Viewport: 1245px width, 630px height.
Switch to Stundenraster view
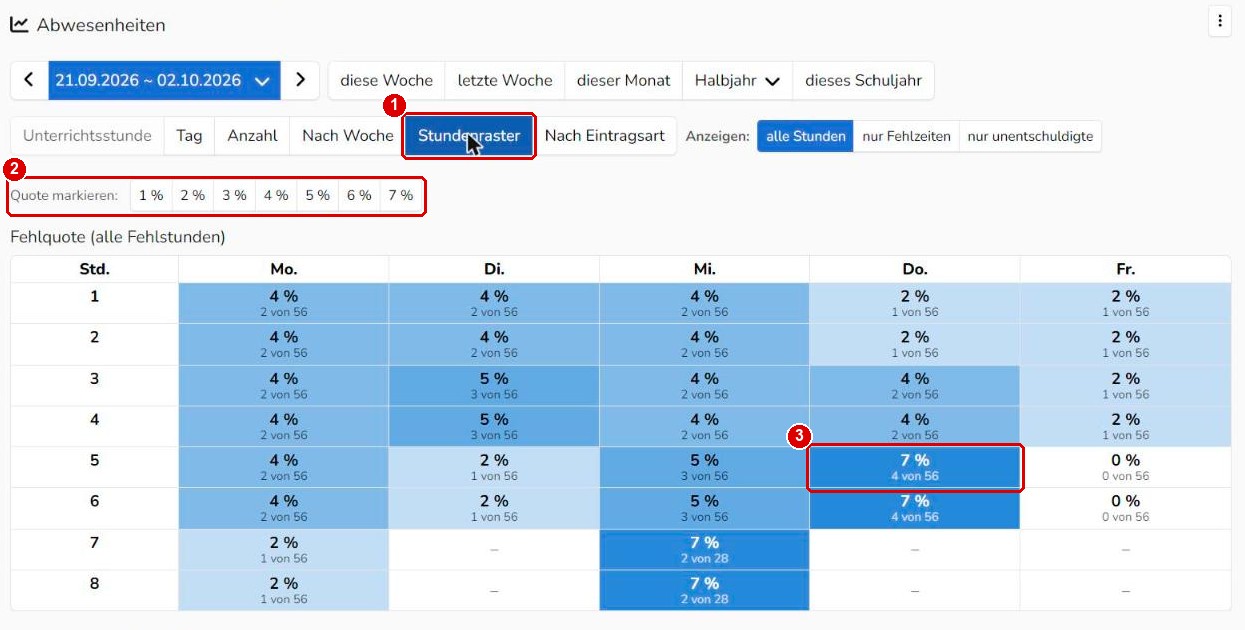tap(469, 136)
